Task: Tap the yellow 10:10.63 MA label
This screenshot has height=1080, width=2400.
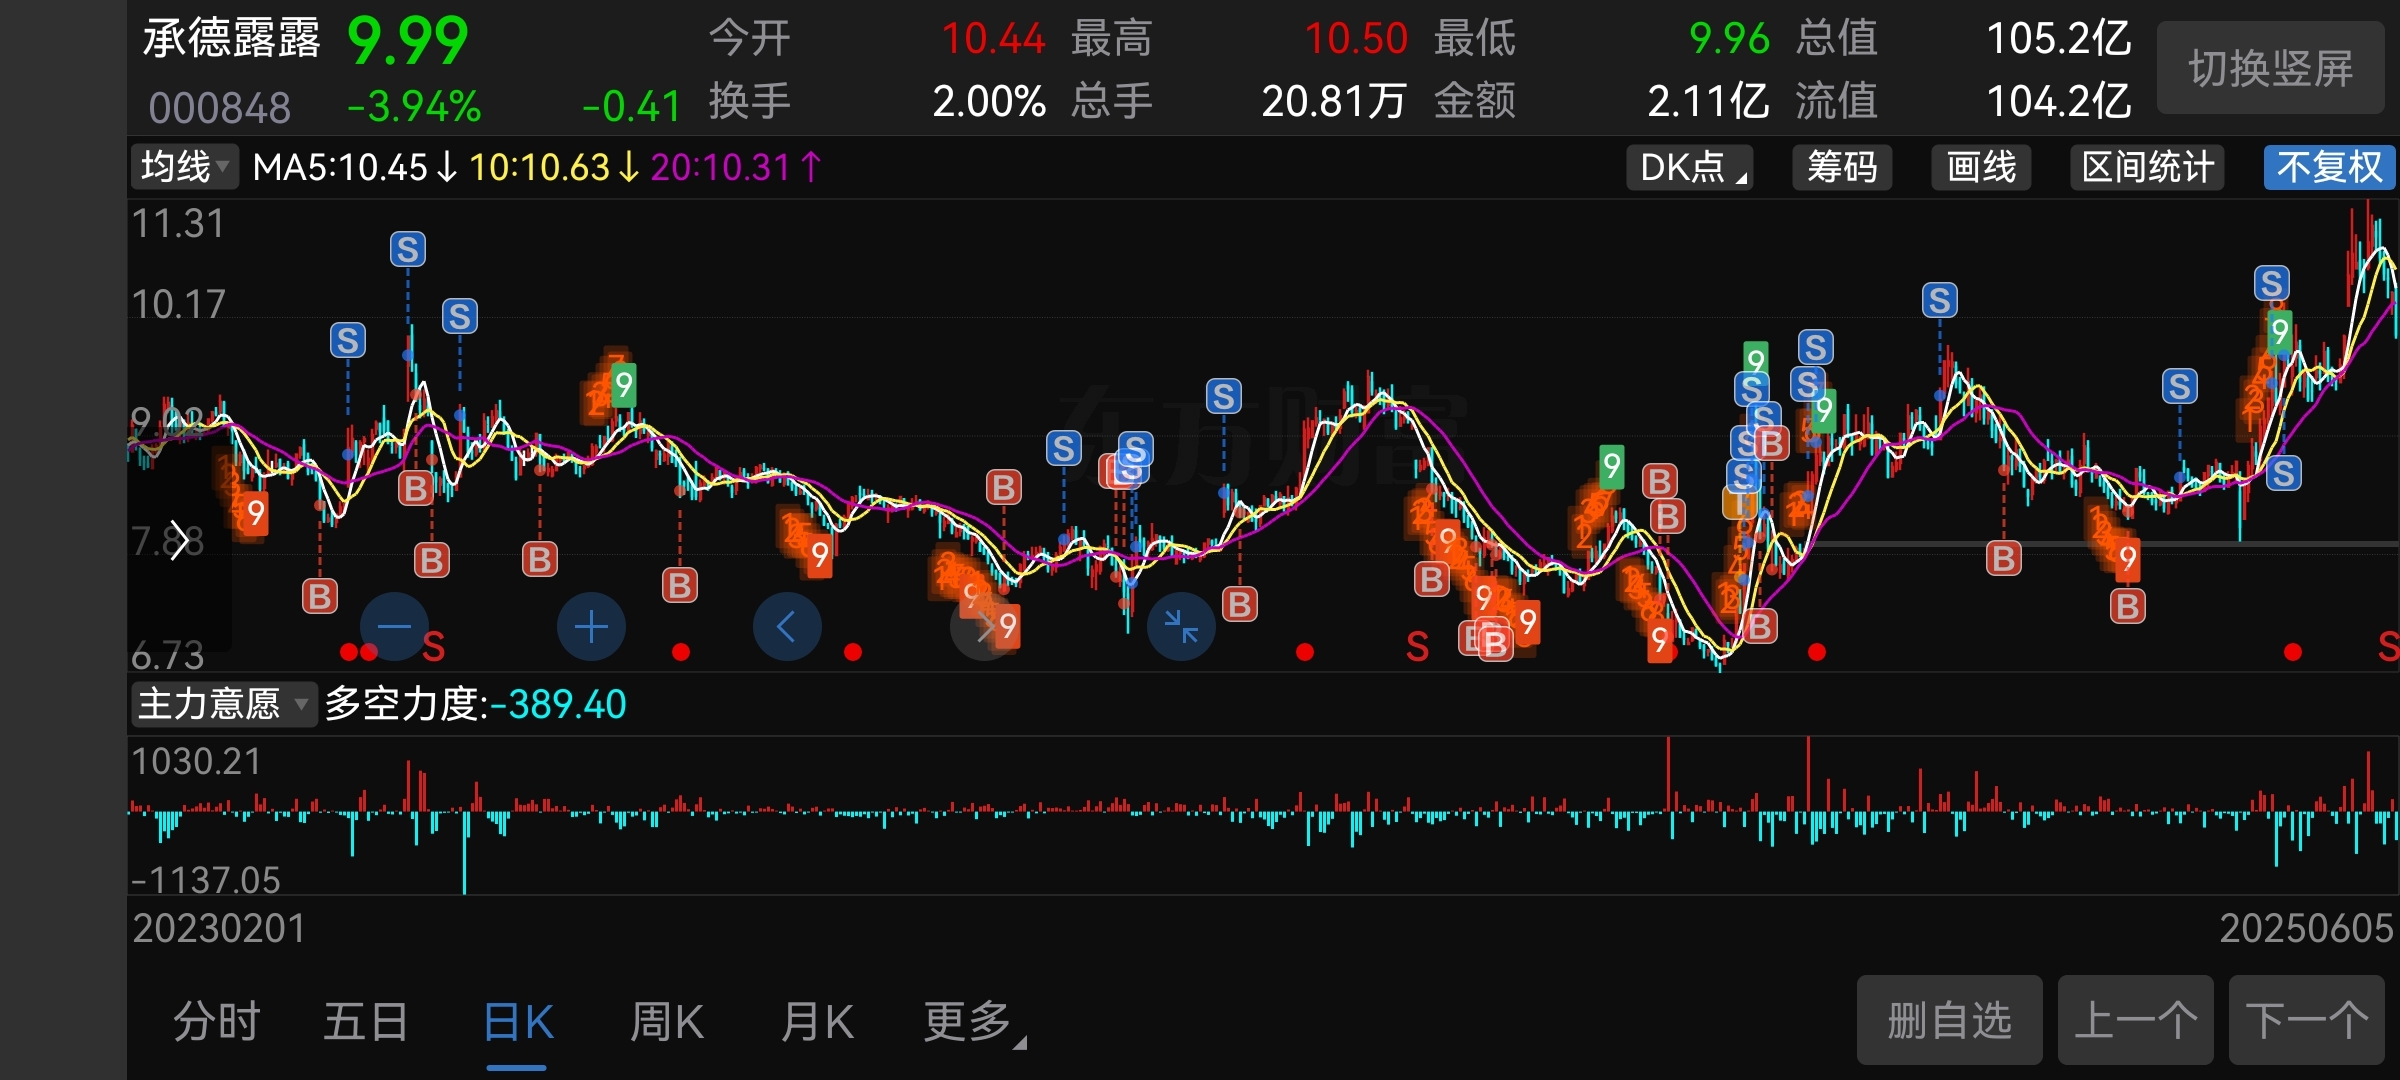Action: pyautogui.click(x=554, y=167)
